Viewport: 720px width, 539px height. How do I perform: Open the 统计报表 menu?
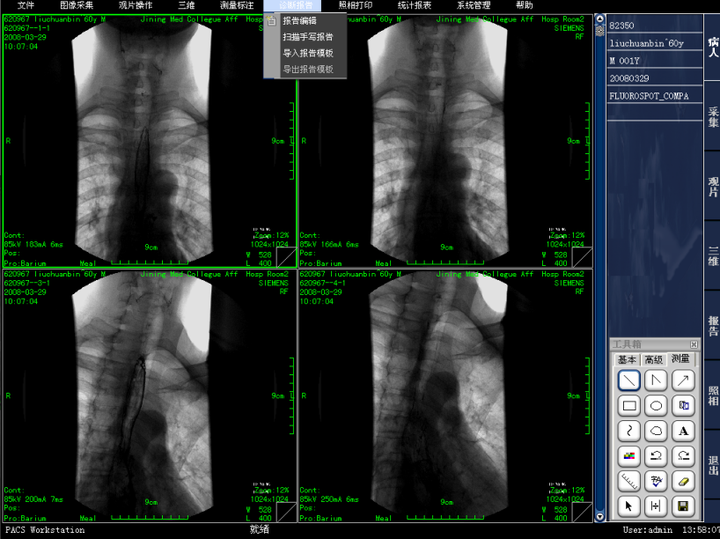(414, 6)
